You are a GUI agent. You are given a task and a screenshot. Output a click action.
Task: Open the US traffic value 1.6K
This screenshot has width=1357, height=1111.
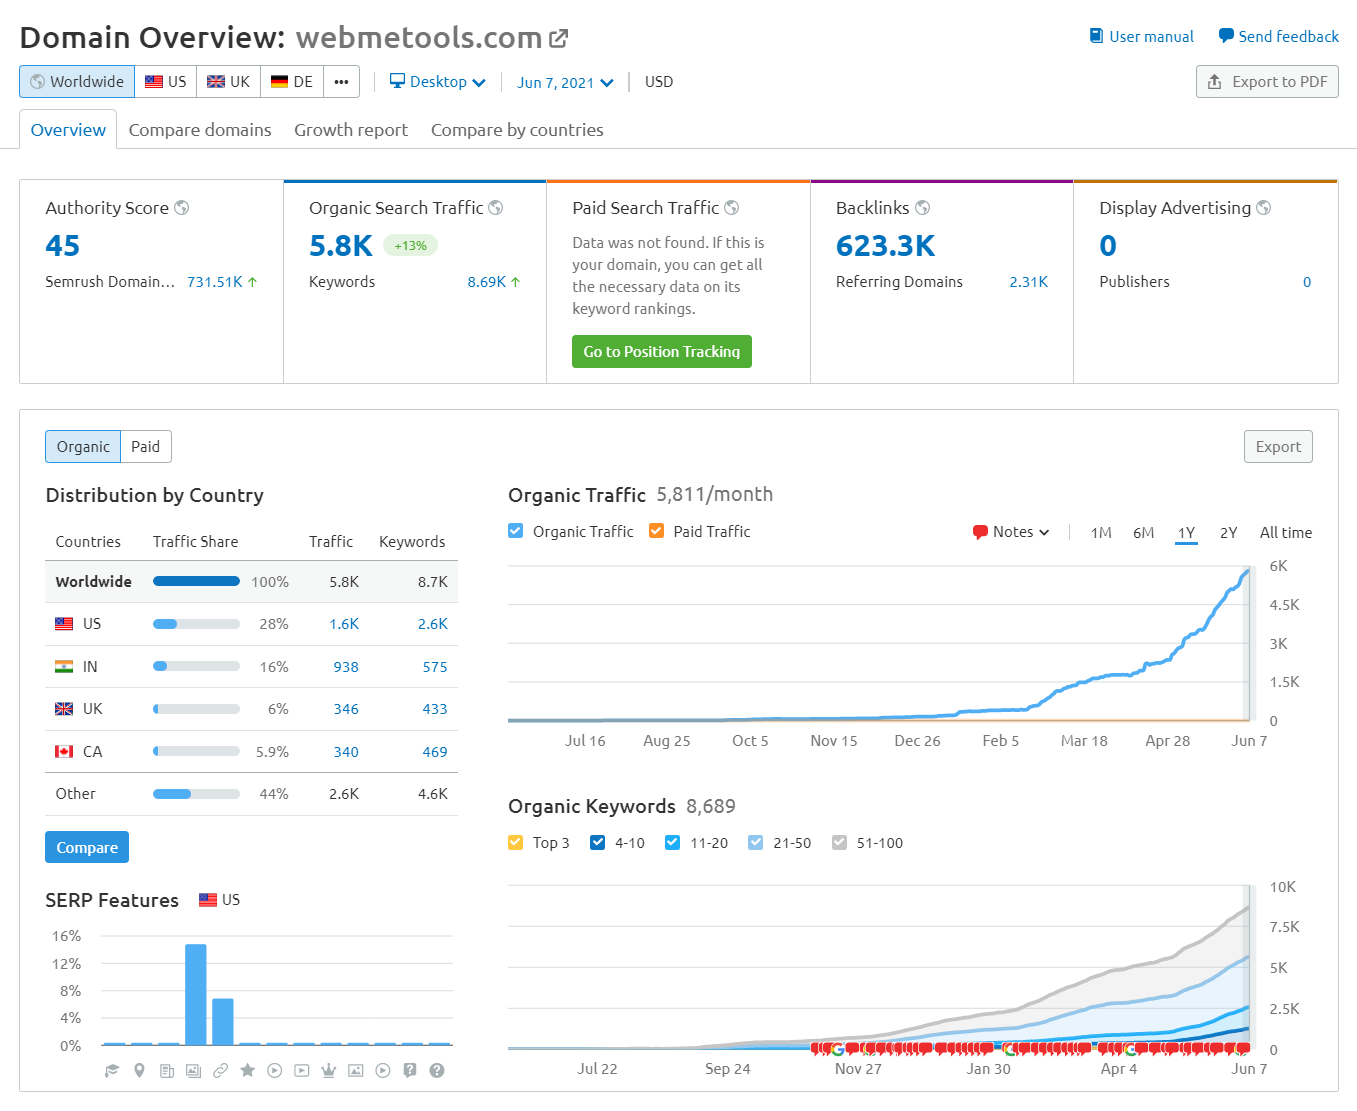[x=344, y=624]
